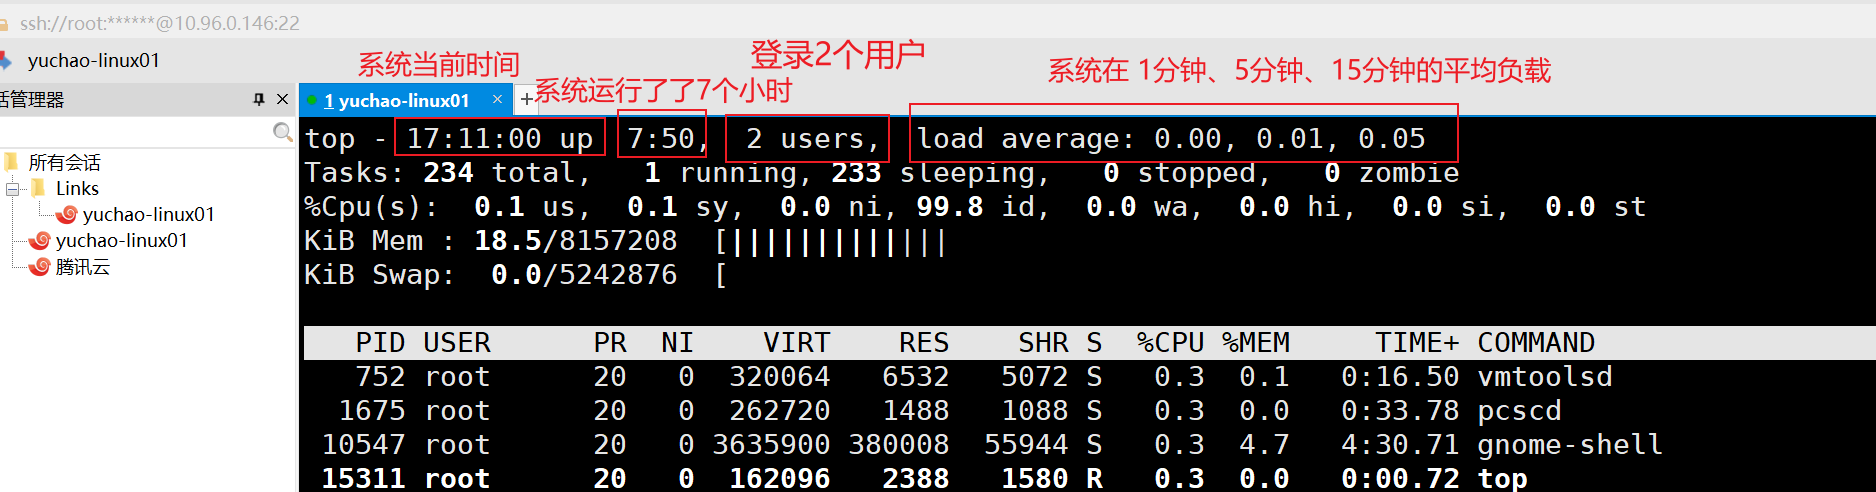
Task: Click the yuchao-linux01 quick link button
Action: [92, 60]
